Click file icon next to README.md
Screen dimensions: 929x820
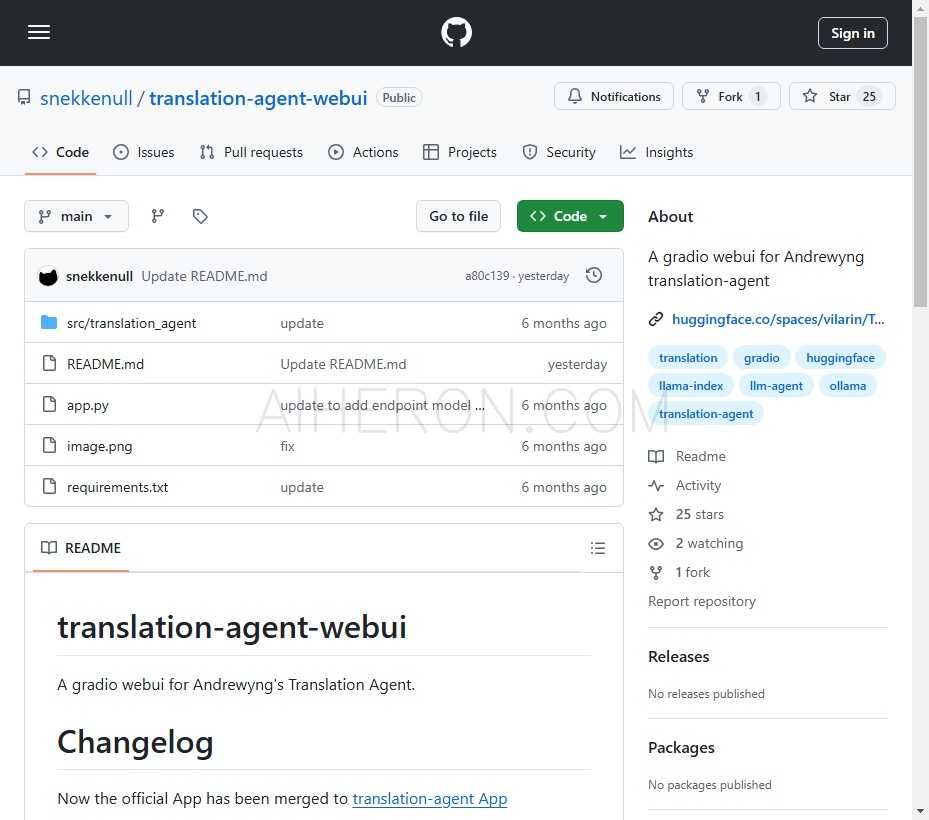(x=50, y=363)
